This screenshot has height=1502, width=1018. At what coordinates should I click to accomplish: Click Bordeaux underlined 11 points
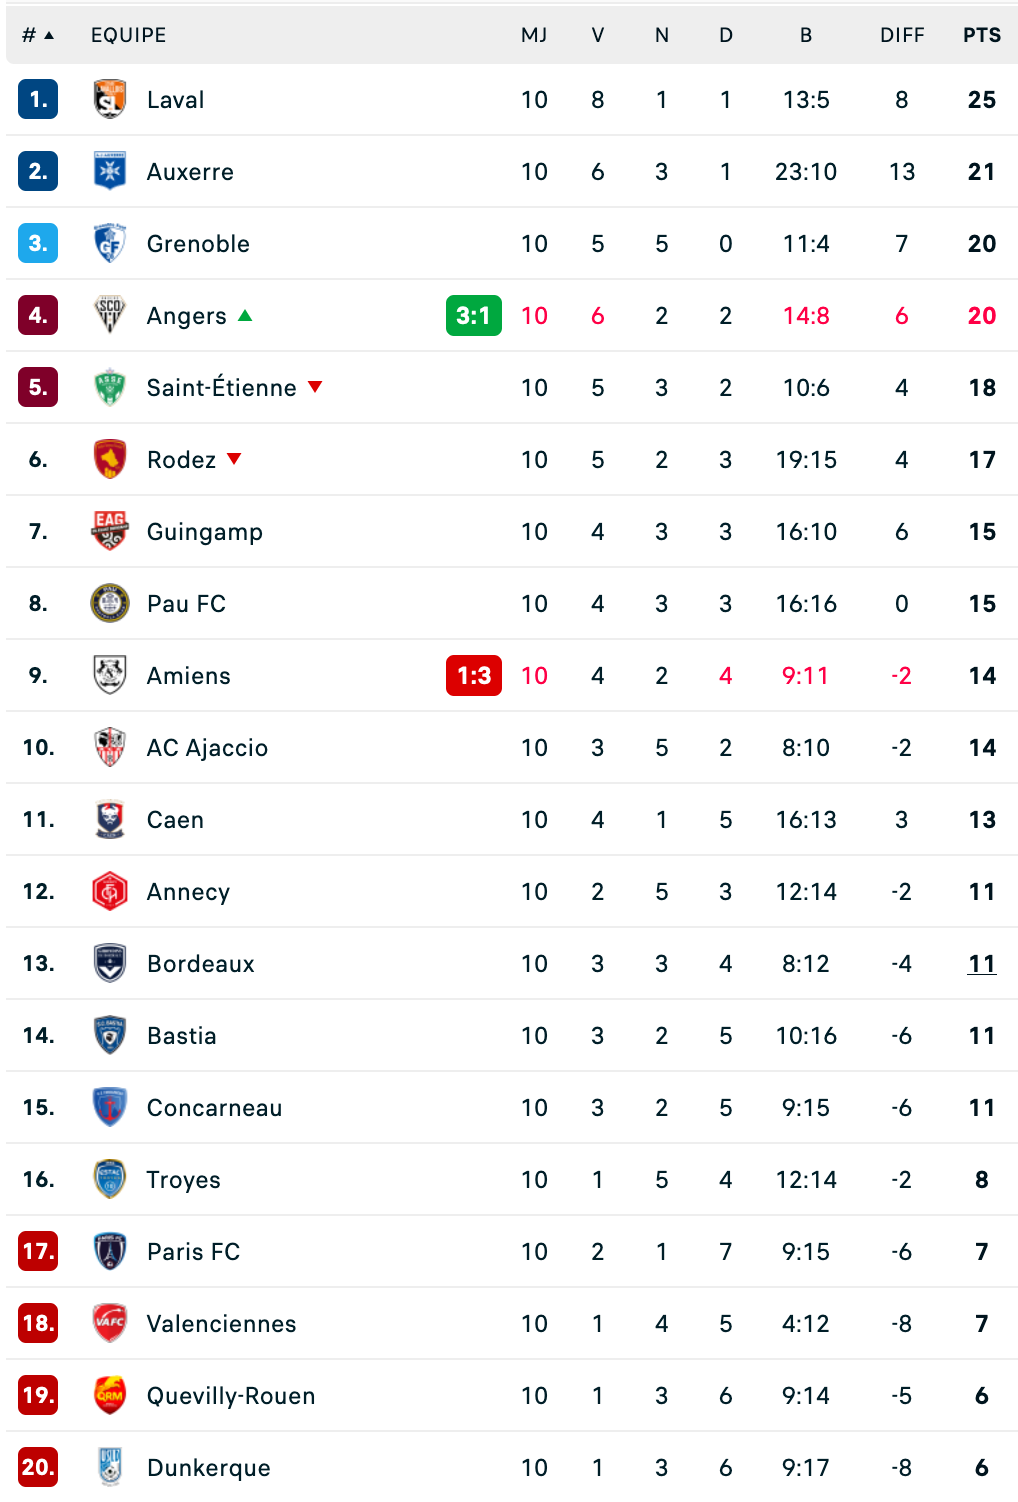981,963
